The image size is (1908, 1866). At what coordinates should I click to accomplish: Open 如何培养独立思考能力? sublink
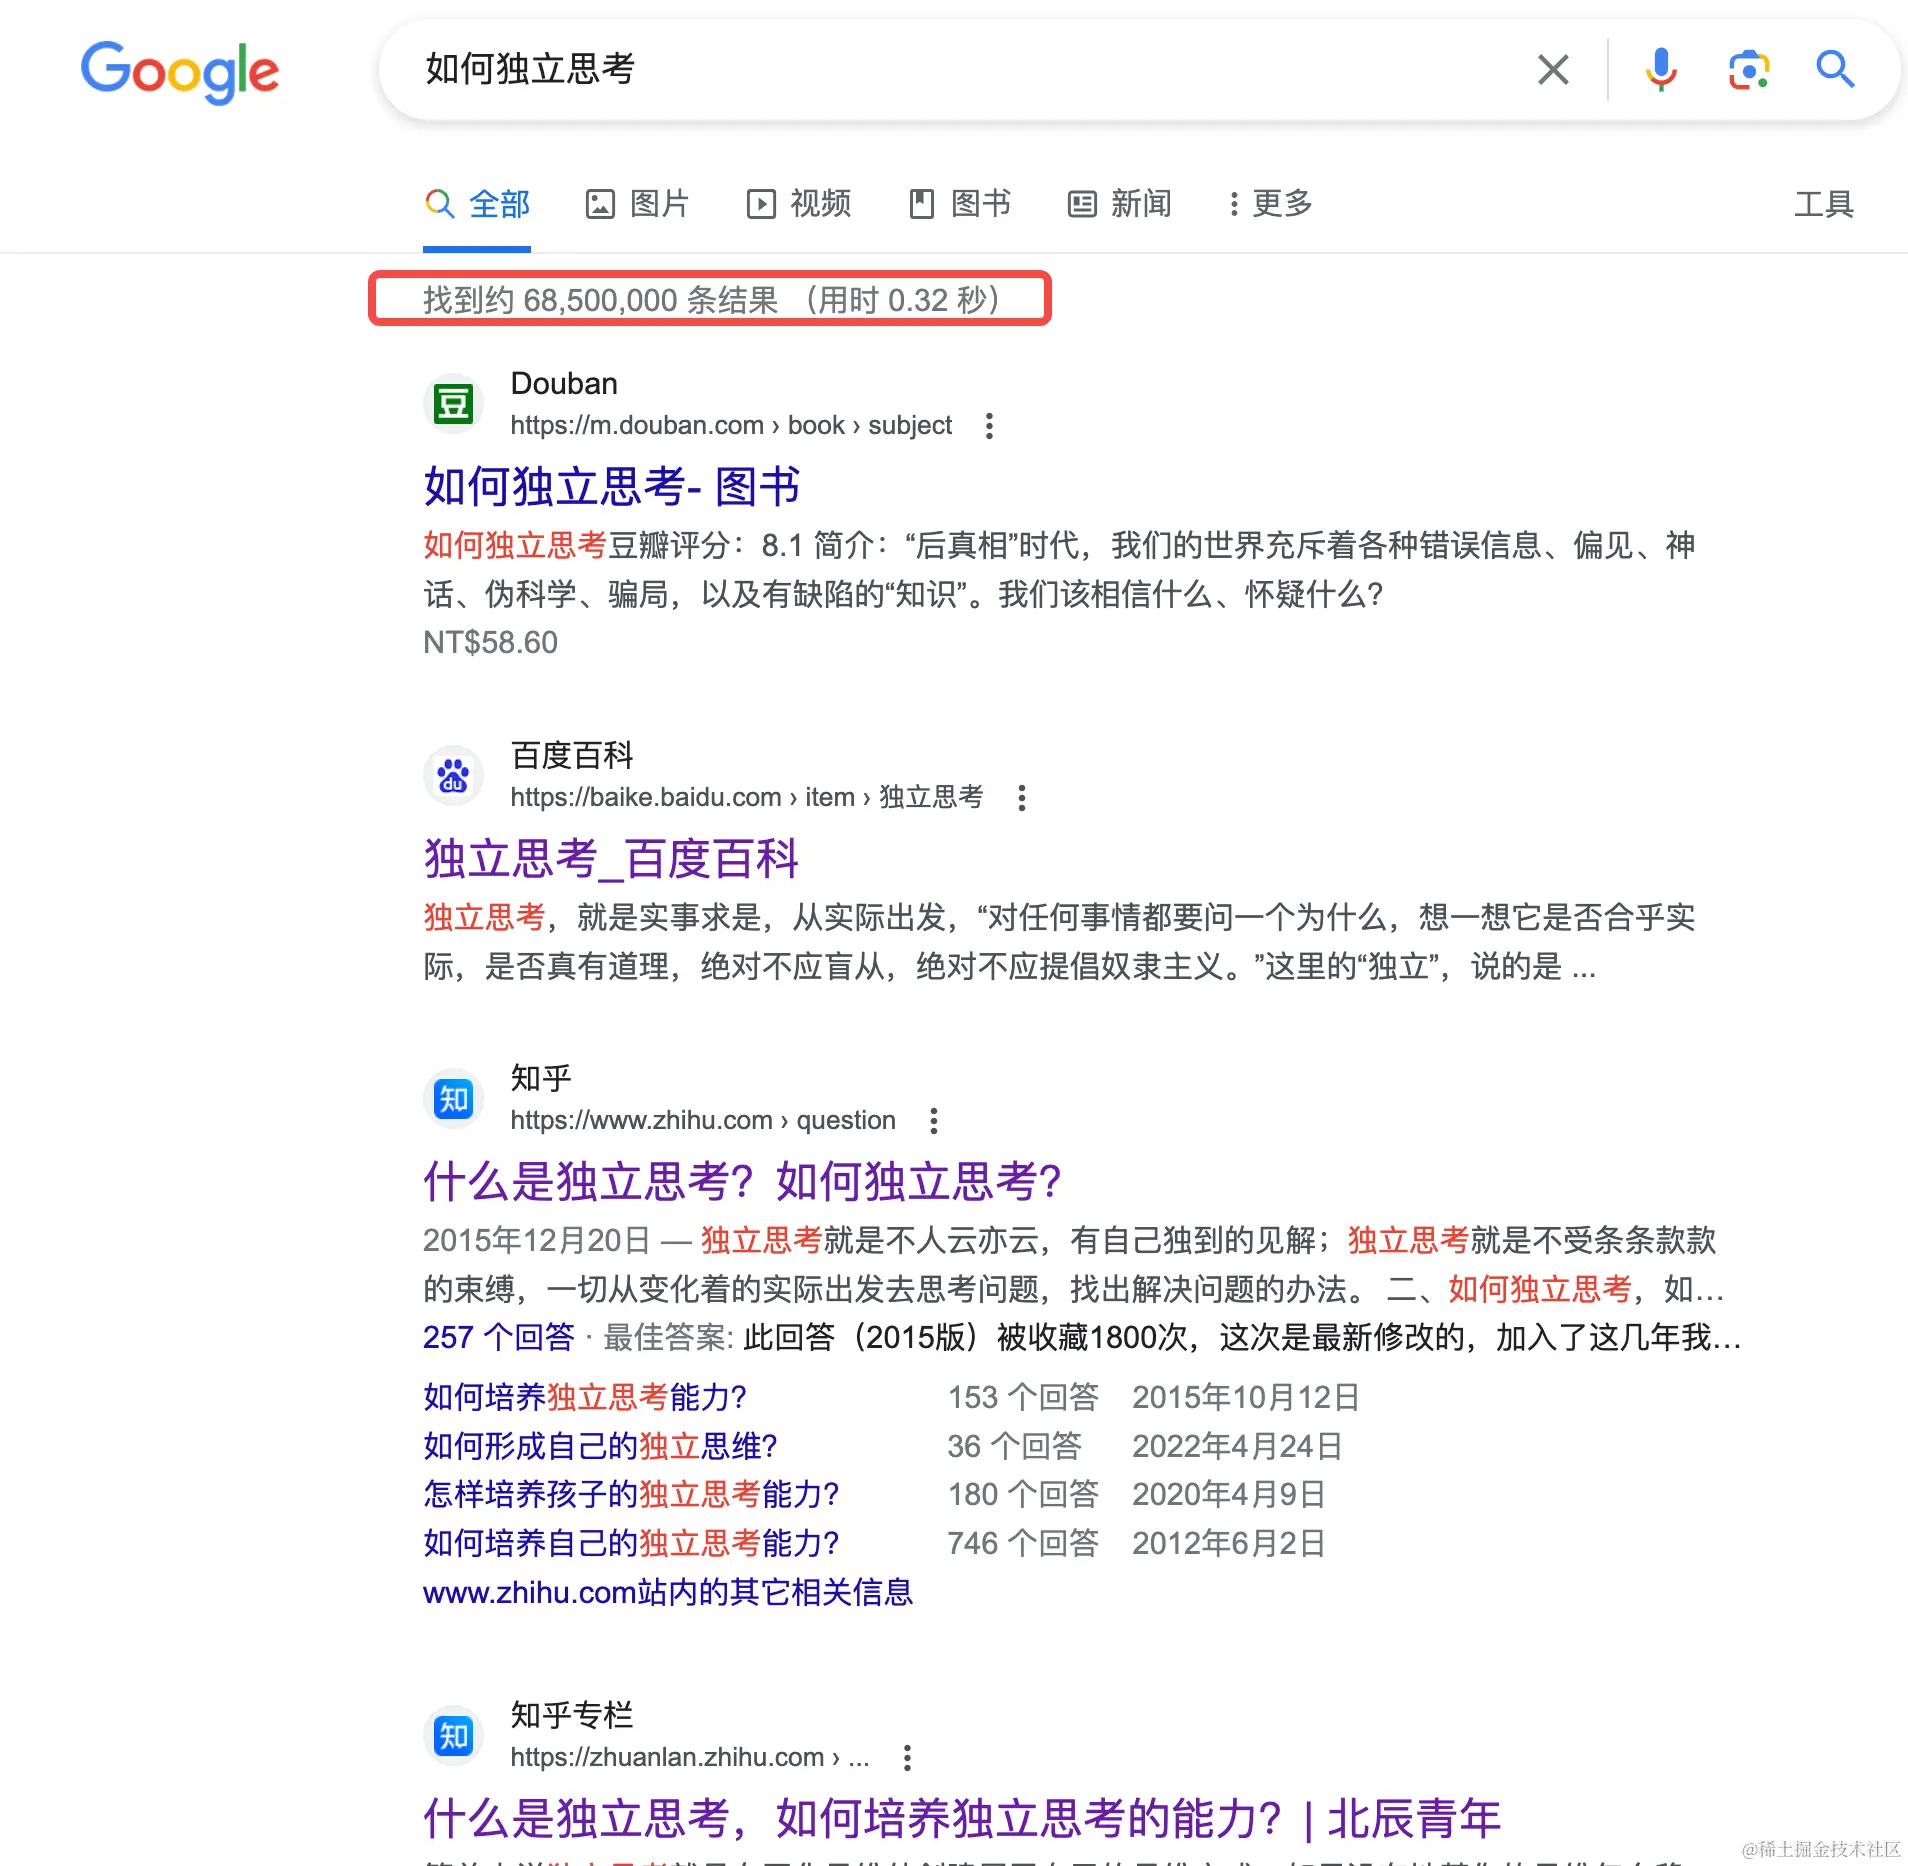585,1397
